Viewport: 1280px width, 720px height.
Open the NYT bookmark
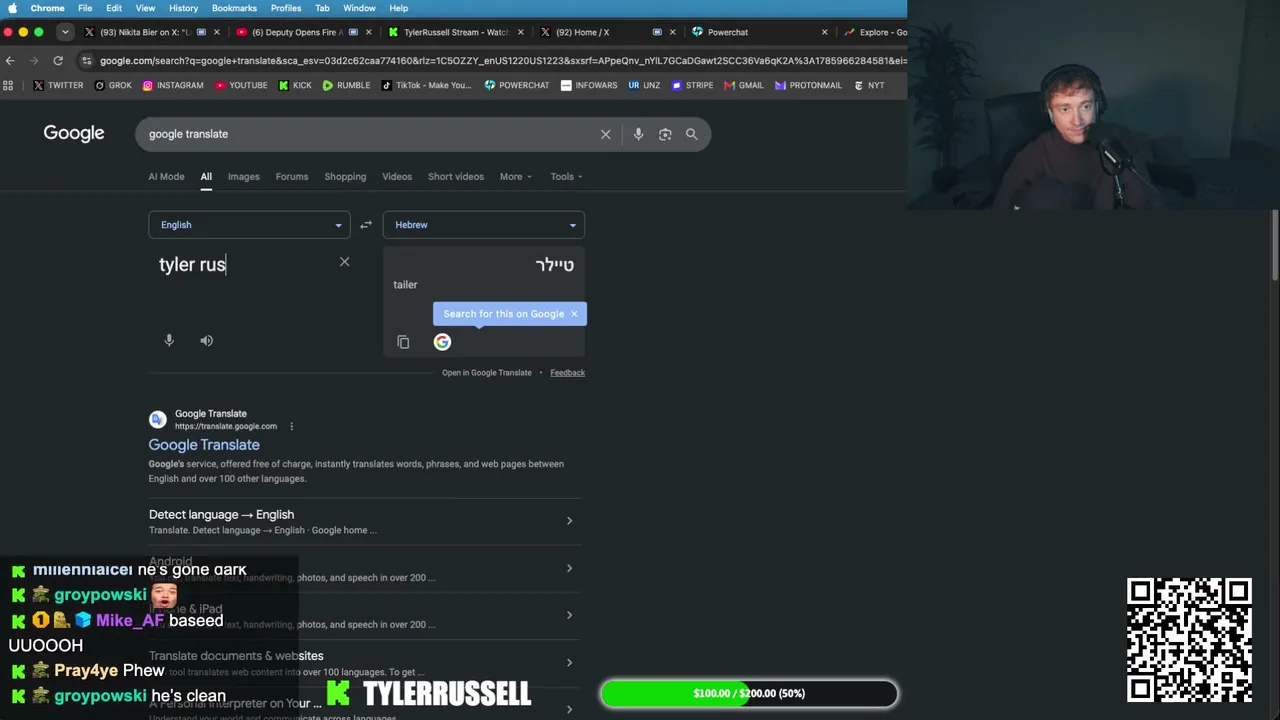point(868,86)
